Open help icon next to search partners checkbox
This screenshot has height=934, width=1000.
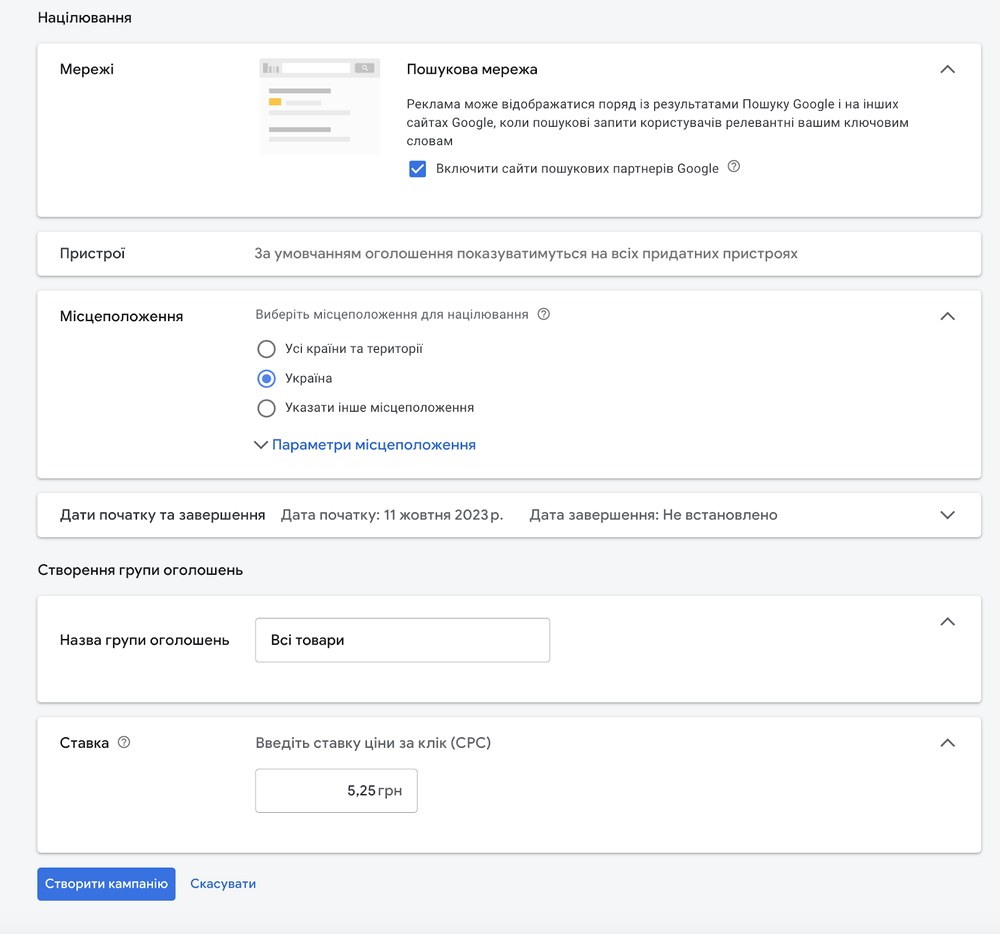click(734, 167)
